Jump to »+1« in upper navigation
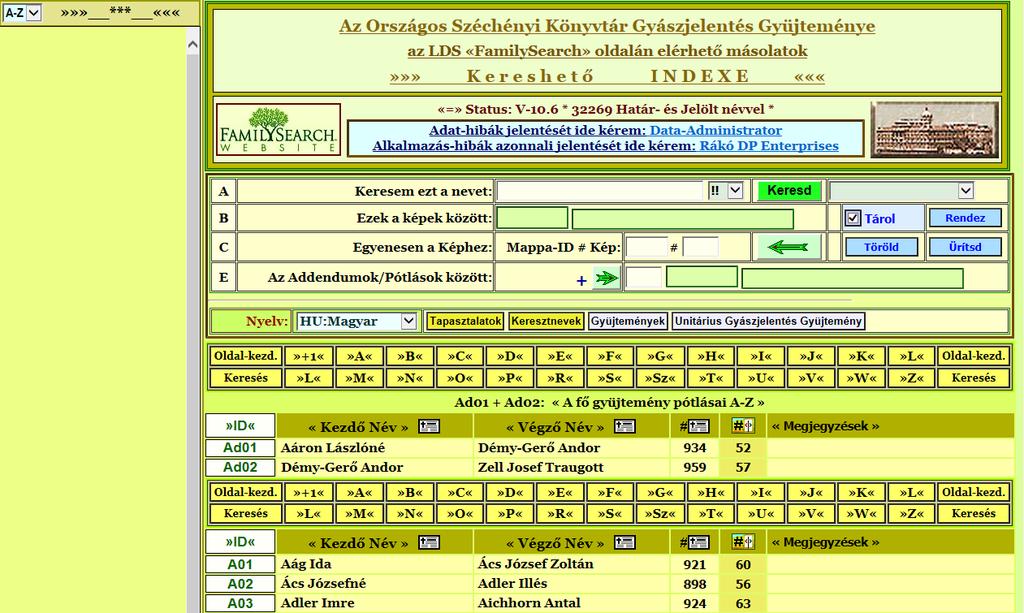Image resolution: width=1024 pixels, height=613 pixels. (x=309, y=356)
